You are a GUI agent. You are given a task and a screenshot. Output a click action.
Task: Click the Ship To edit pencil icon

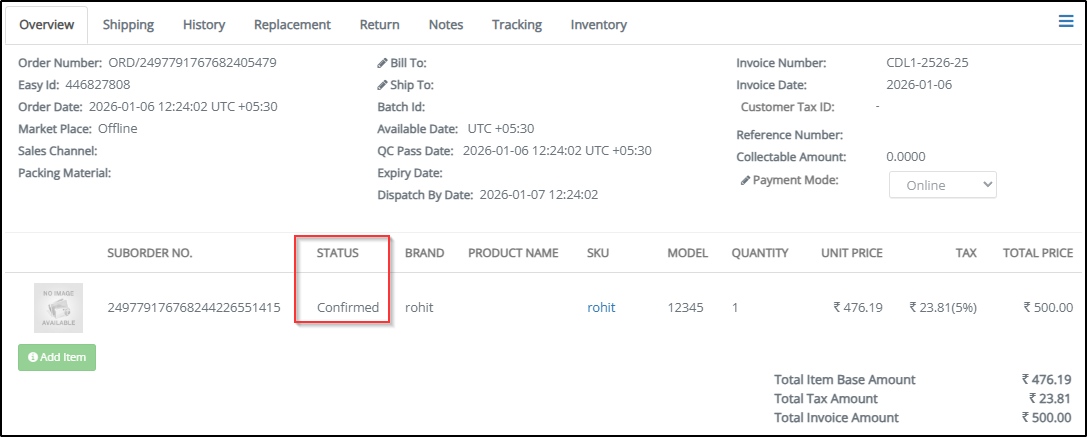(x=382, y=85)
